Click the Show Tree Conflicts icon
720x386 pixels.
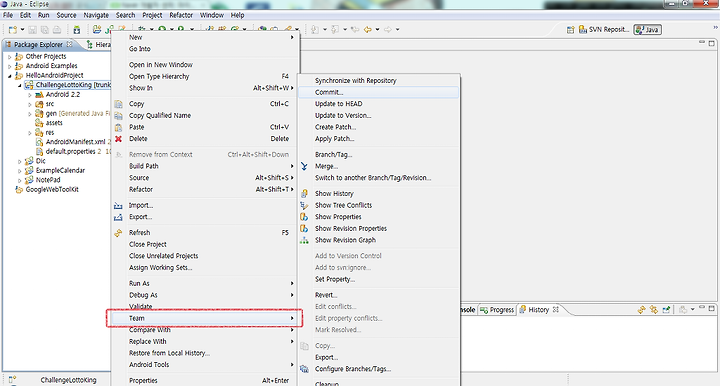coord(304,205)
